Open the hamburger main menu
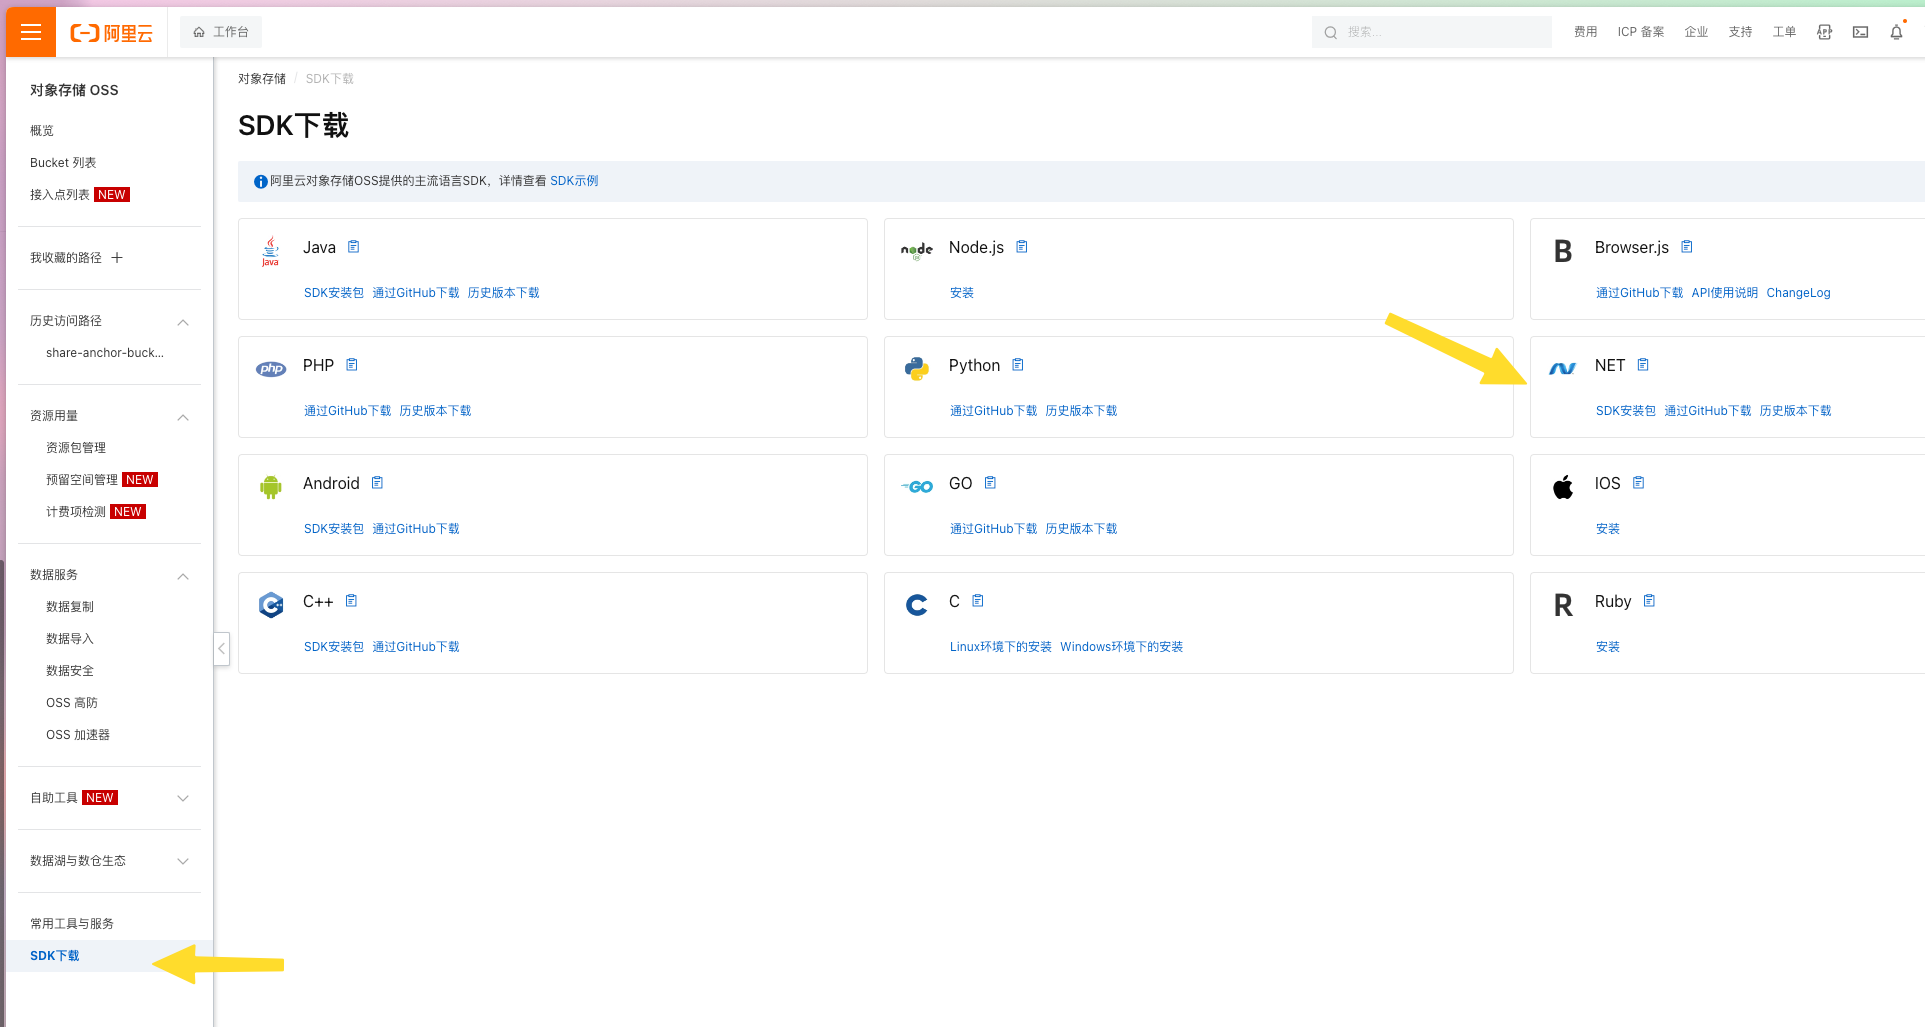This screenshot has width=1925, height=1027. coord(31,32)
